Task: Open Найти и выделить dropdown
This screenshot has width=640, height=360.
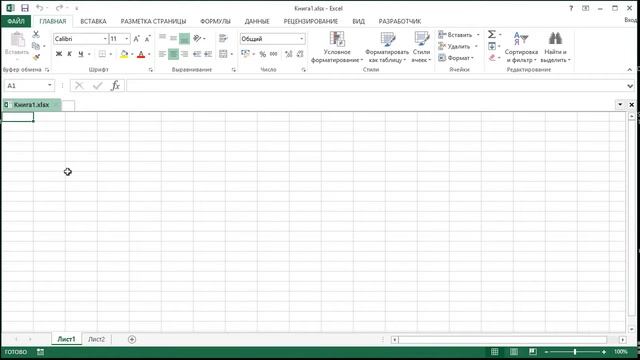Action: tap(555, 47)
